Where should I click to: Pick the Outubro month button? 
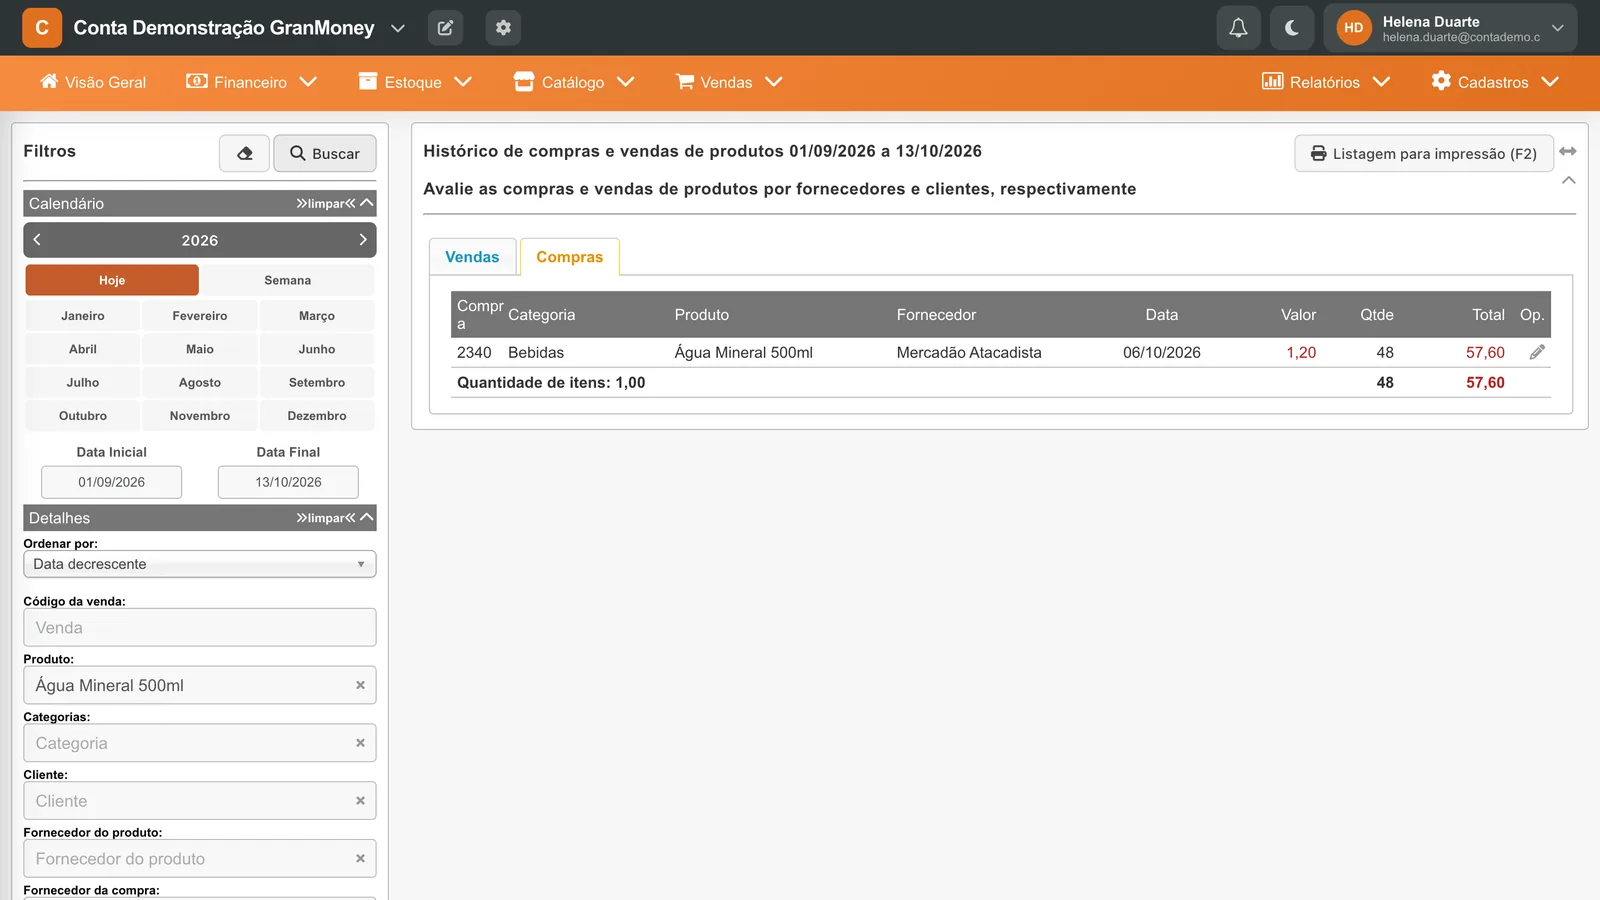(x=83, y=416)
